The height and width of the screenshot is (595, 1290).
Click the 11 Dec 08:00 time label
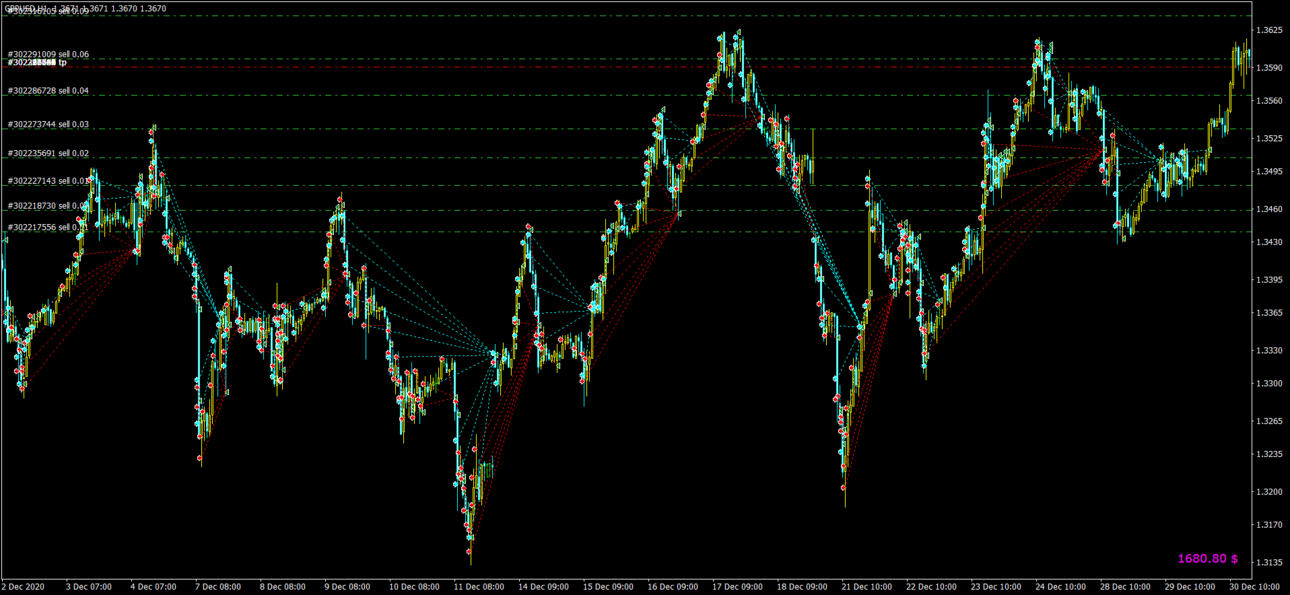(x=479, y=587)
